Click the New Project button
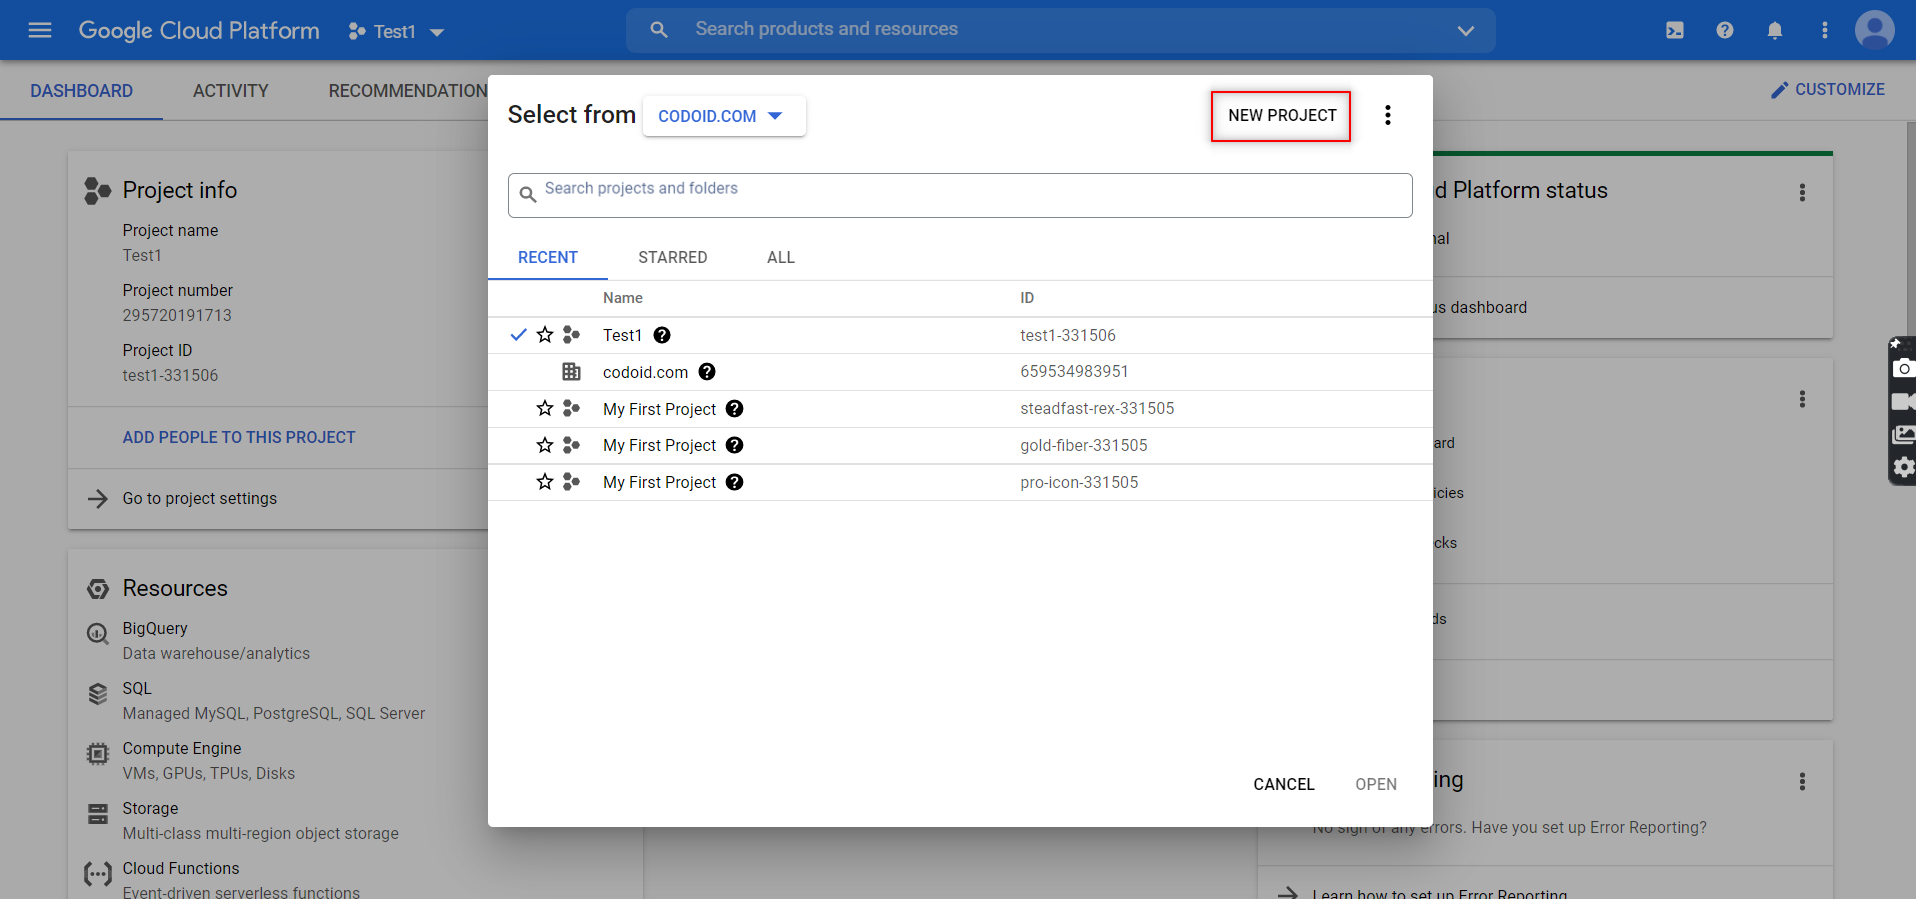This screenshot has height=899, width=1916. tap(1281, 116)
